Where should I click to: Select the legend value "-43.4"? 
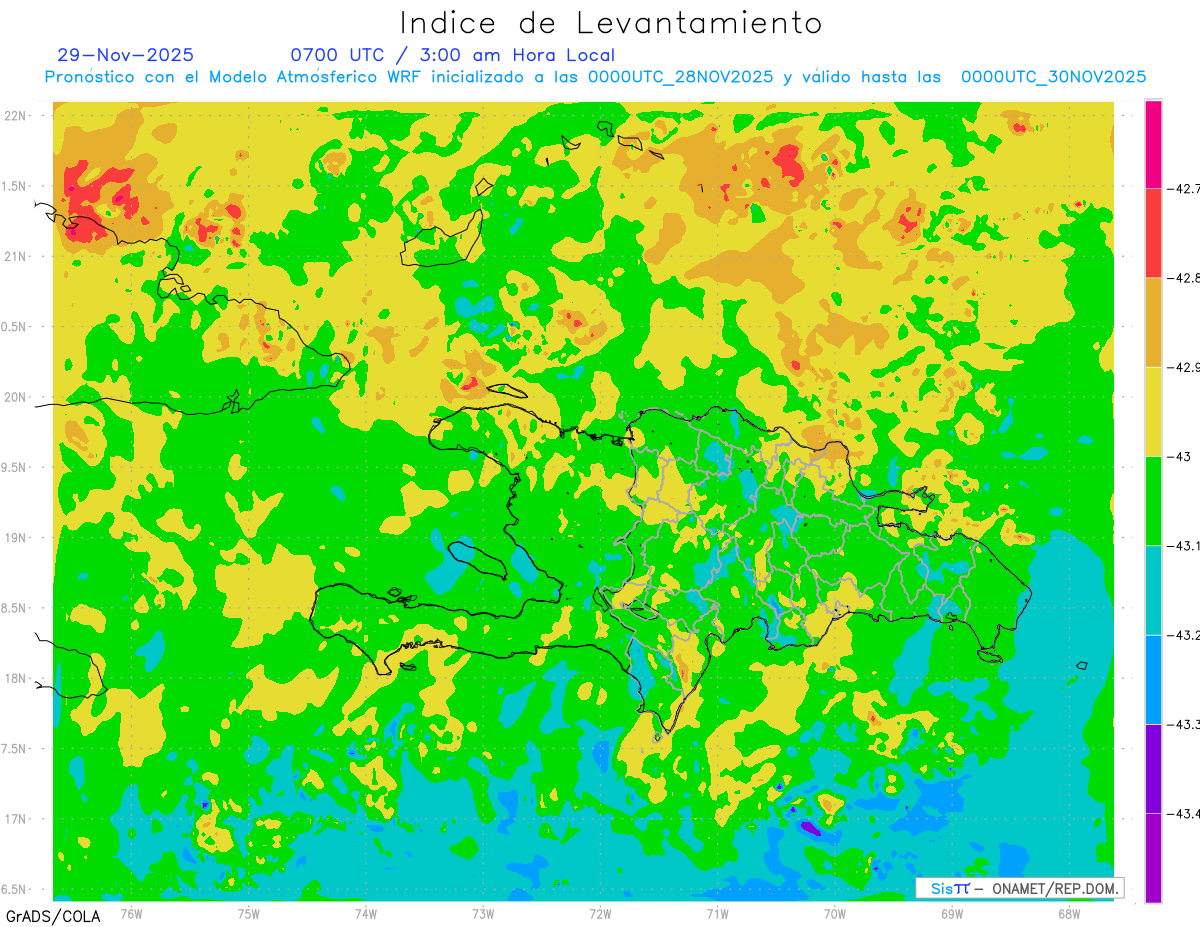(1183, 813)
